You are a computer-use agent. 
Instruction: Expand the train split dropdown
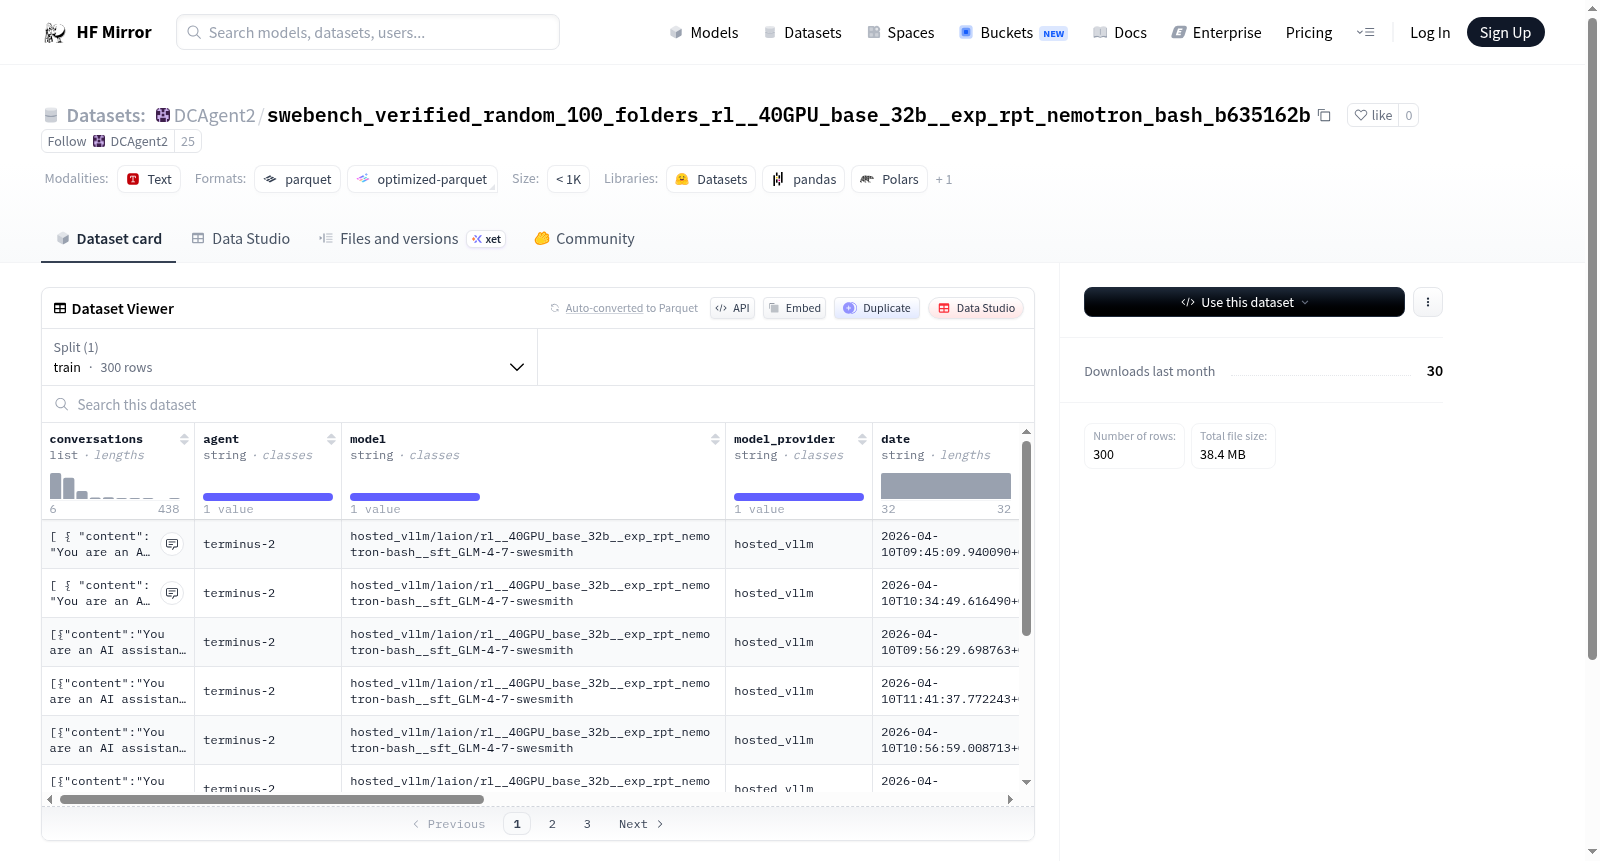tap(289, 358)
